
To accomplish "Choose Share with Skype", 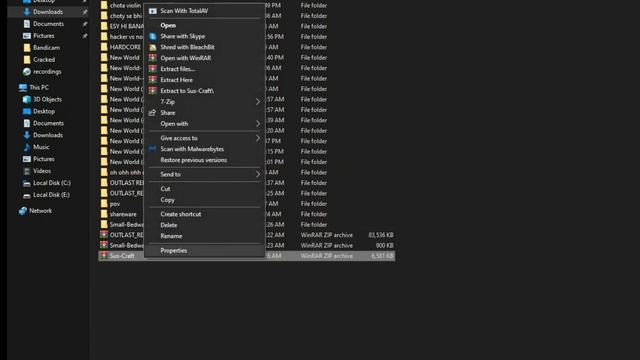I will pos(204,36).
